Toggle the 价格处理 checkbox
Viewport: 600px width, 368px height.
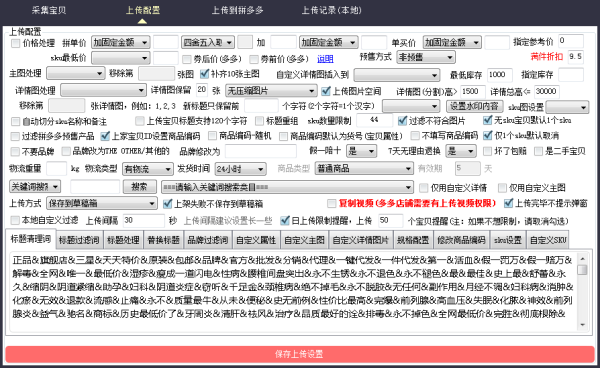[16, 43]
